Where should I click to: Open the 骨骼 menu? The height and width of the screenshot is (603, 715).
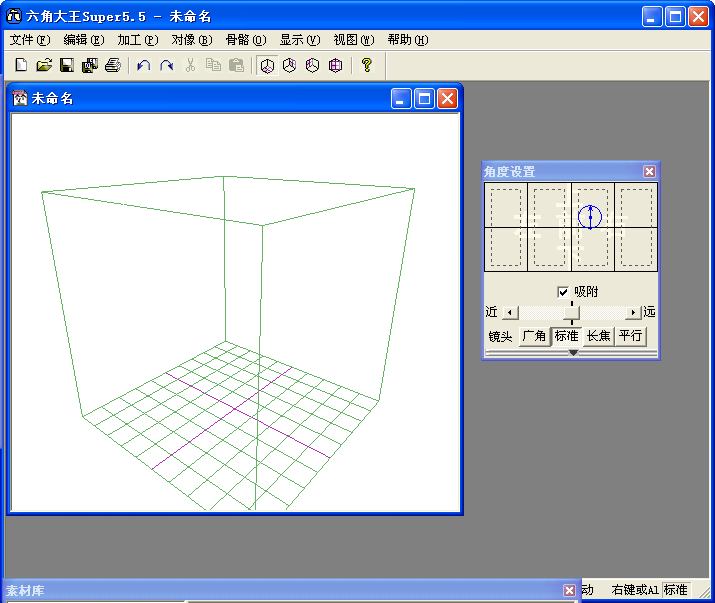pos(245,40)
